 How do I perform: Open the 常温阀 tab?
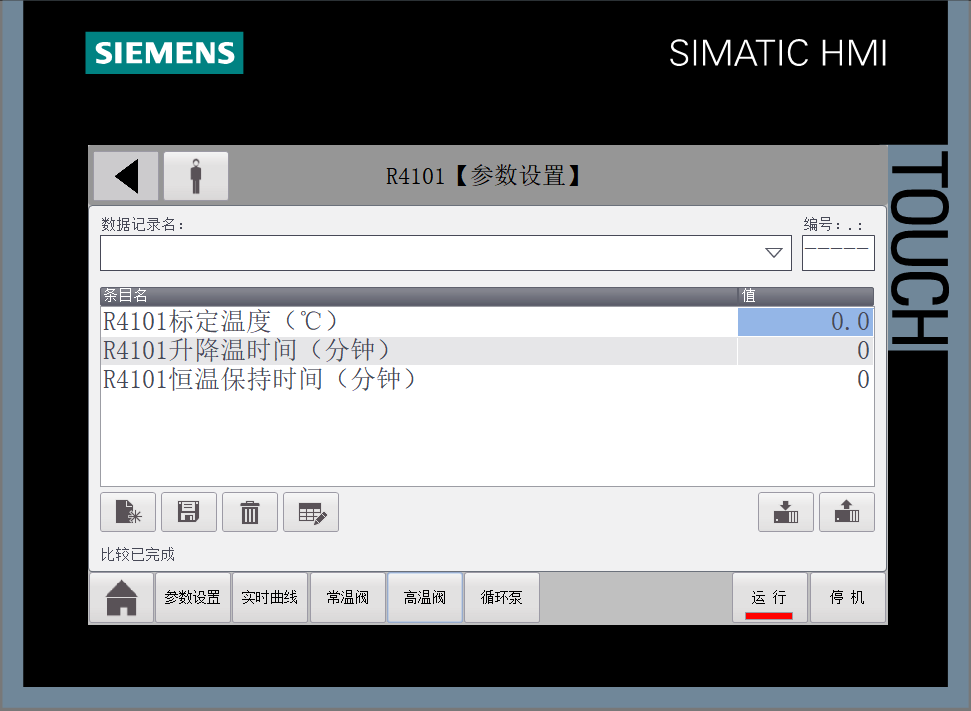347,598
